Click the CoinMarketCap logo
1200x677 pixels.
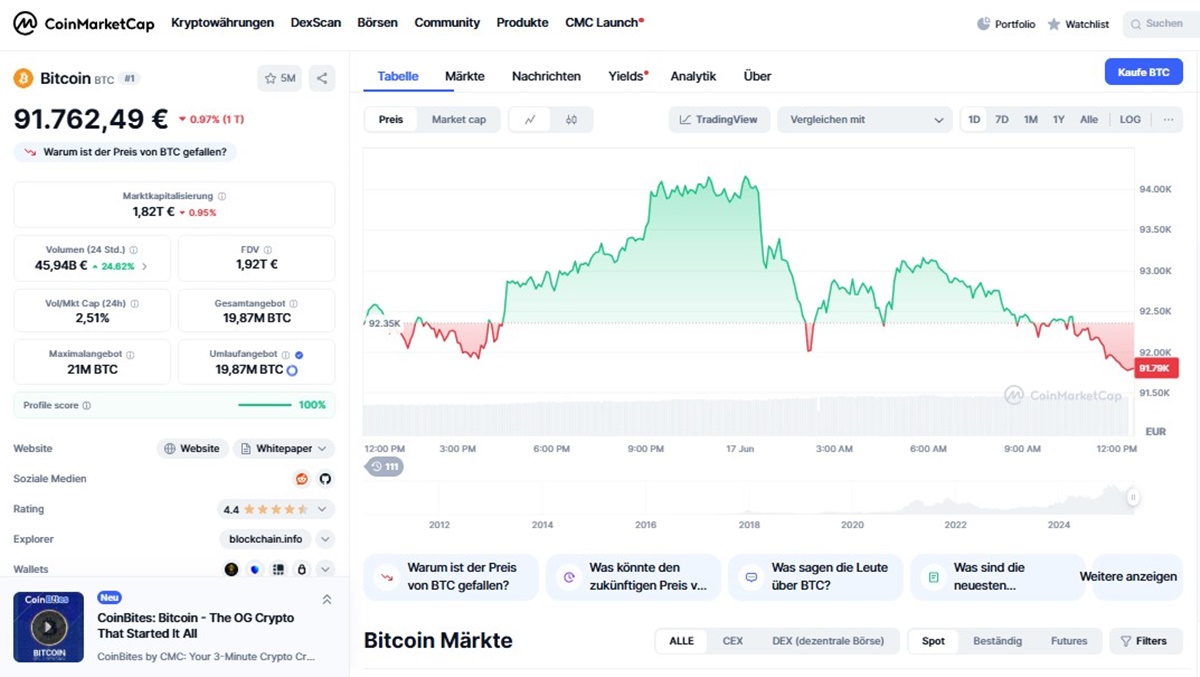(84, 23)
